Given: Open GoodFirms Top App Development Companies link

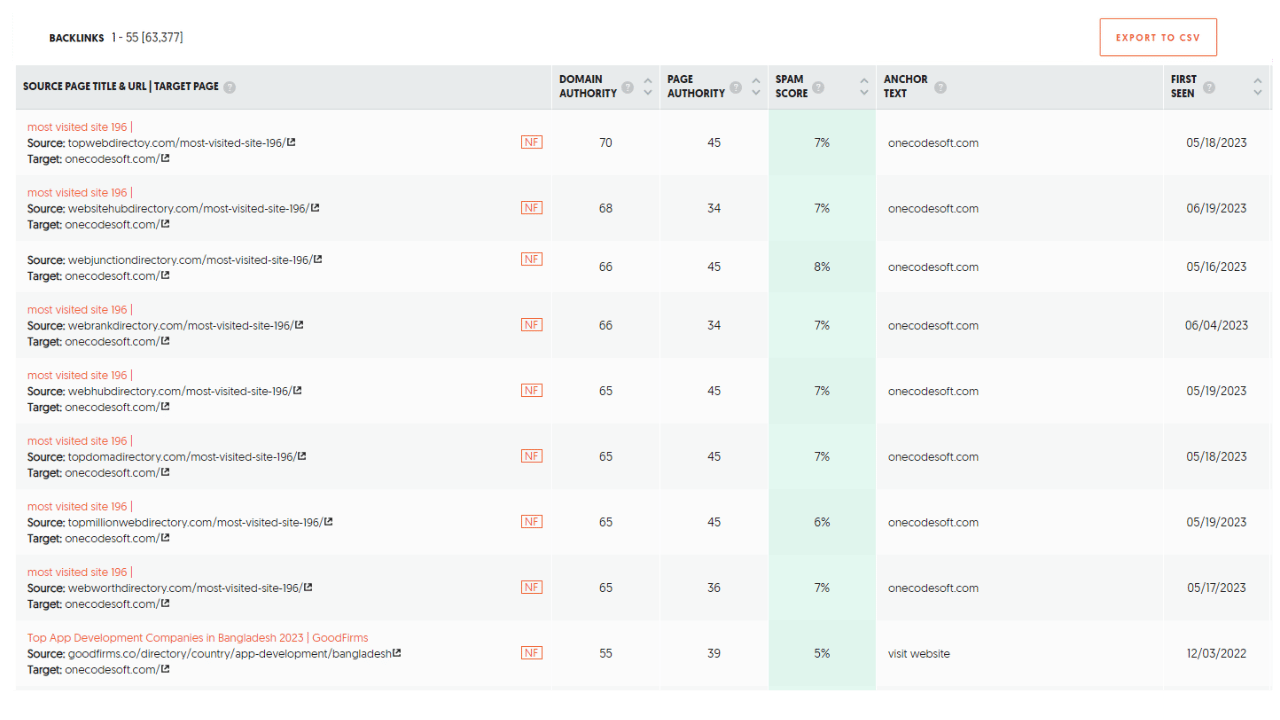Looking at the screenshot, I should (x=197, y=638).
